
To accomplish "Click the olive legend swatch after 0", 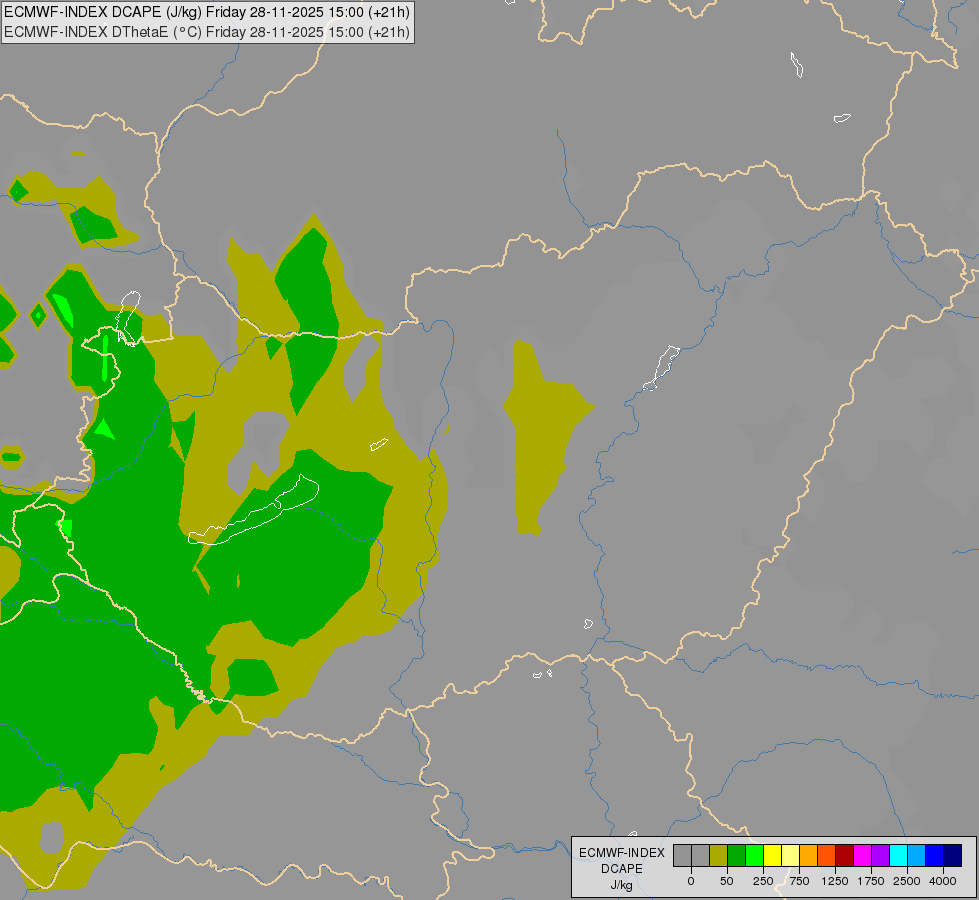I will [719, 856].
